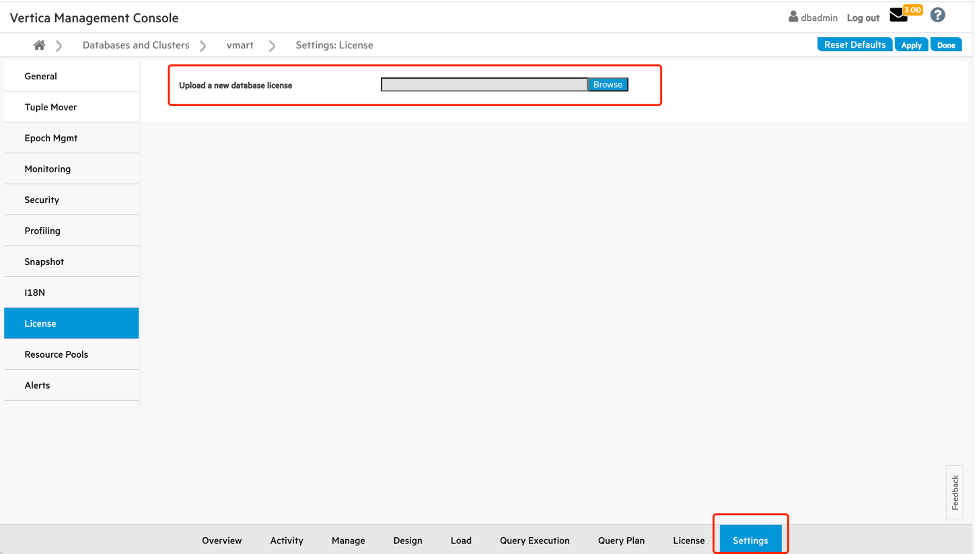Click Reset Defaults button
Viewport: 976px width, 554px height.
point(855,45)
